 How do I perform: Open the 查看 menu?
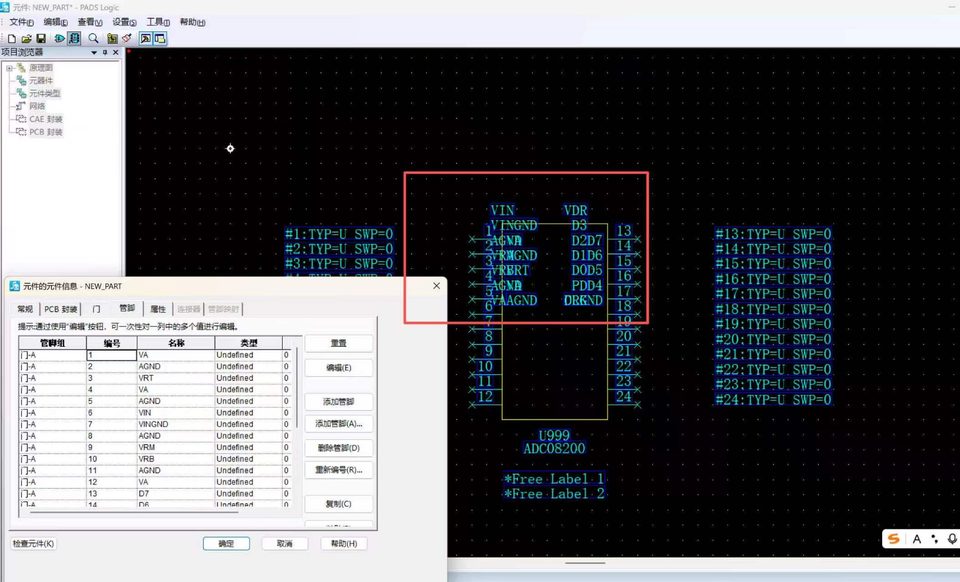pyautogui.click(x=89, y=22)
